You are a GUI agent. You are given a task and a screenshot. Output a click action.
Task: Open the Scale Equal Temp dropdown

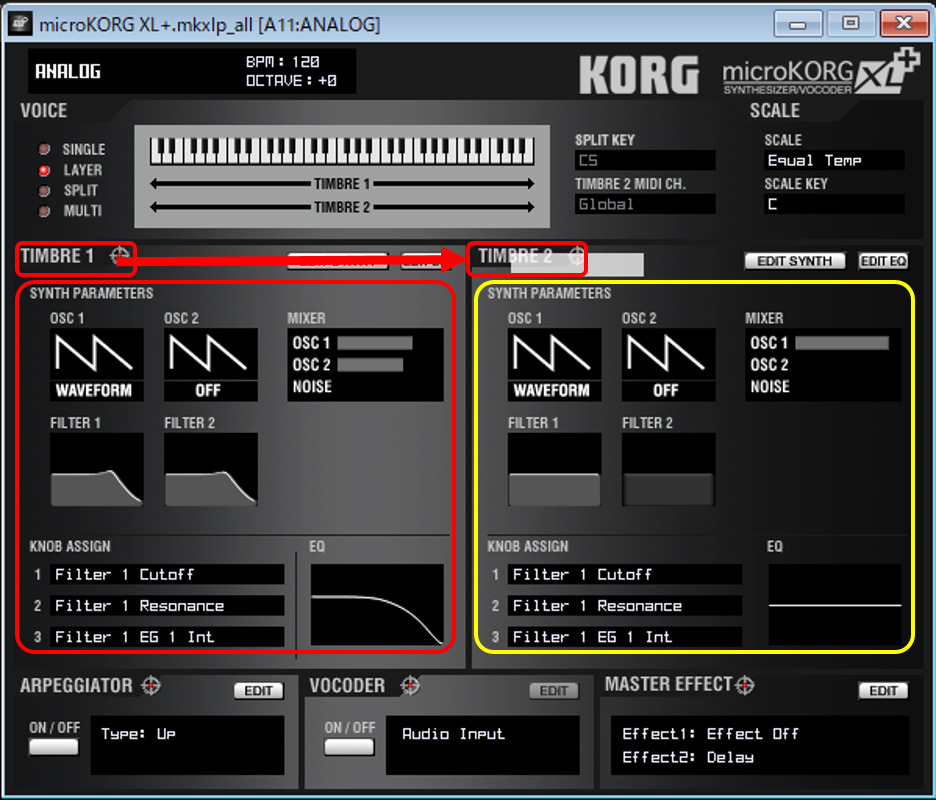point(834,160)
